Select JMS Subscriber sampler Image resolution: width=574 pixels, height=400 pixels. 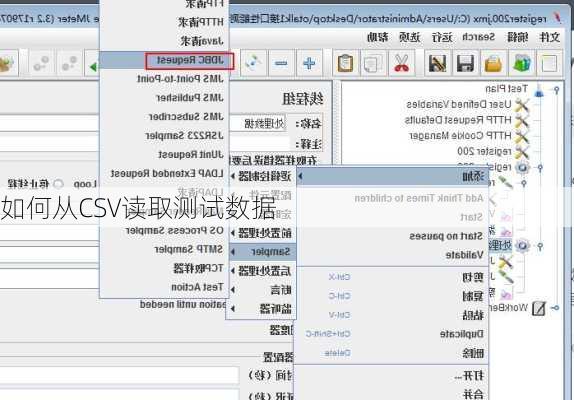pos(164,117)
